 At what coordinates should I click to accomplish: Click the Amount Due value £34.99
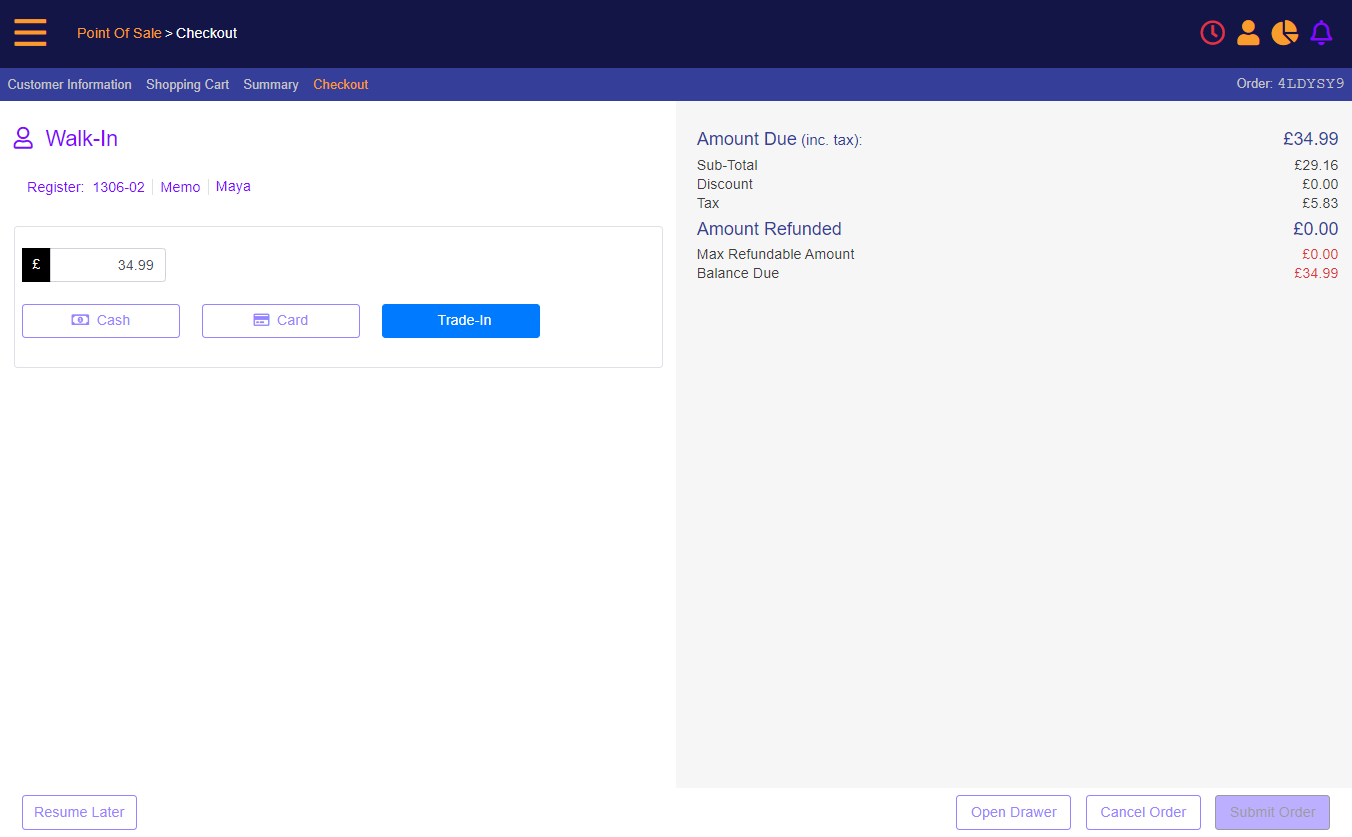click(x=1311, y=139)
